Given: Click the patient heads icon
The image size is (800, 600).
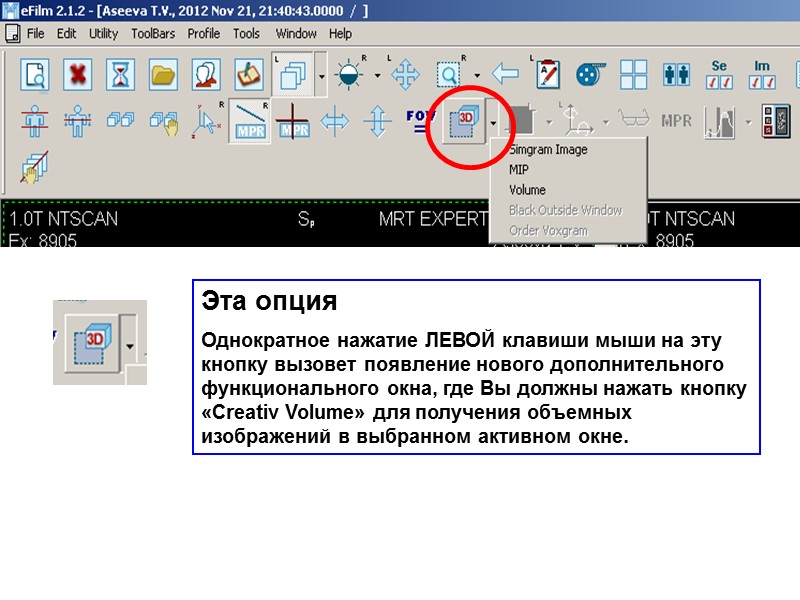Looking at the screenshot, I should coord(206,75).
